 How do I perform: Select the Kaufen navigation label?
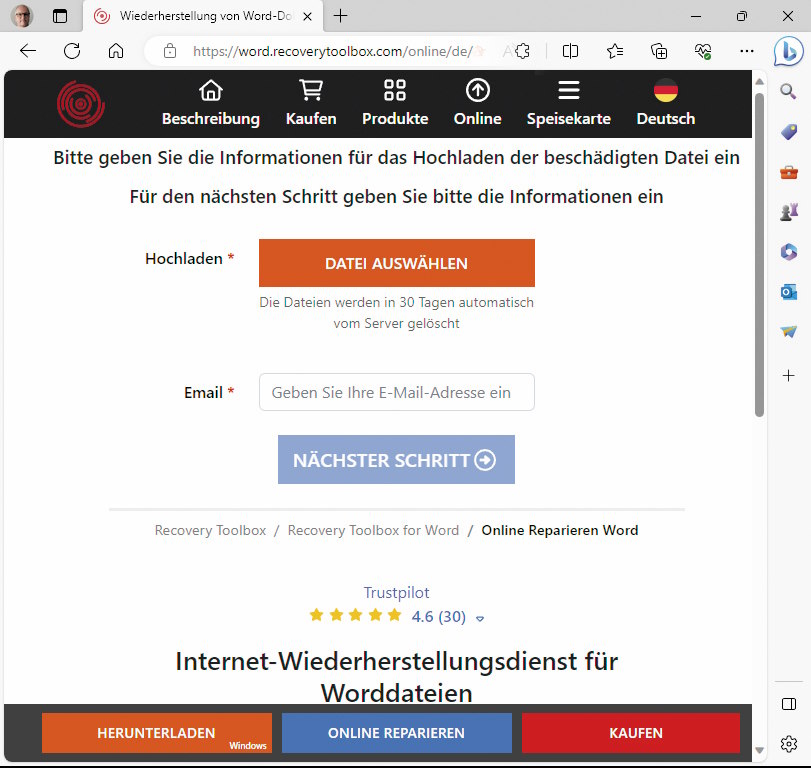(311, 118)
